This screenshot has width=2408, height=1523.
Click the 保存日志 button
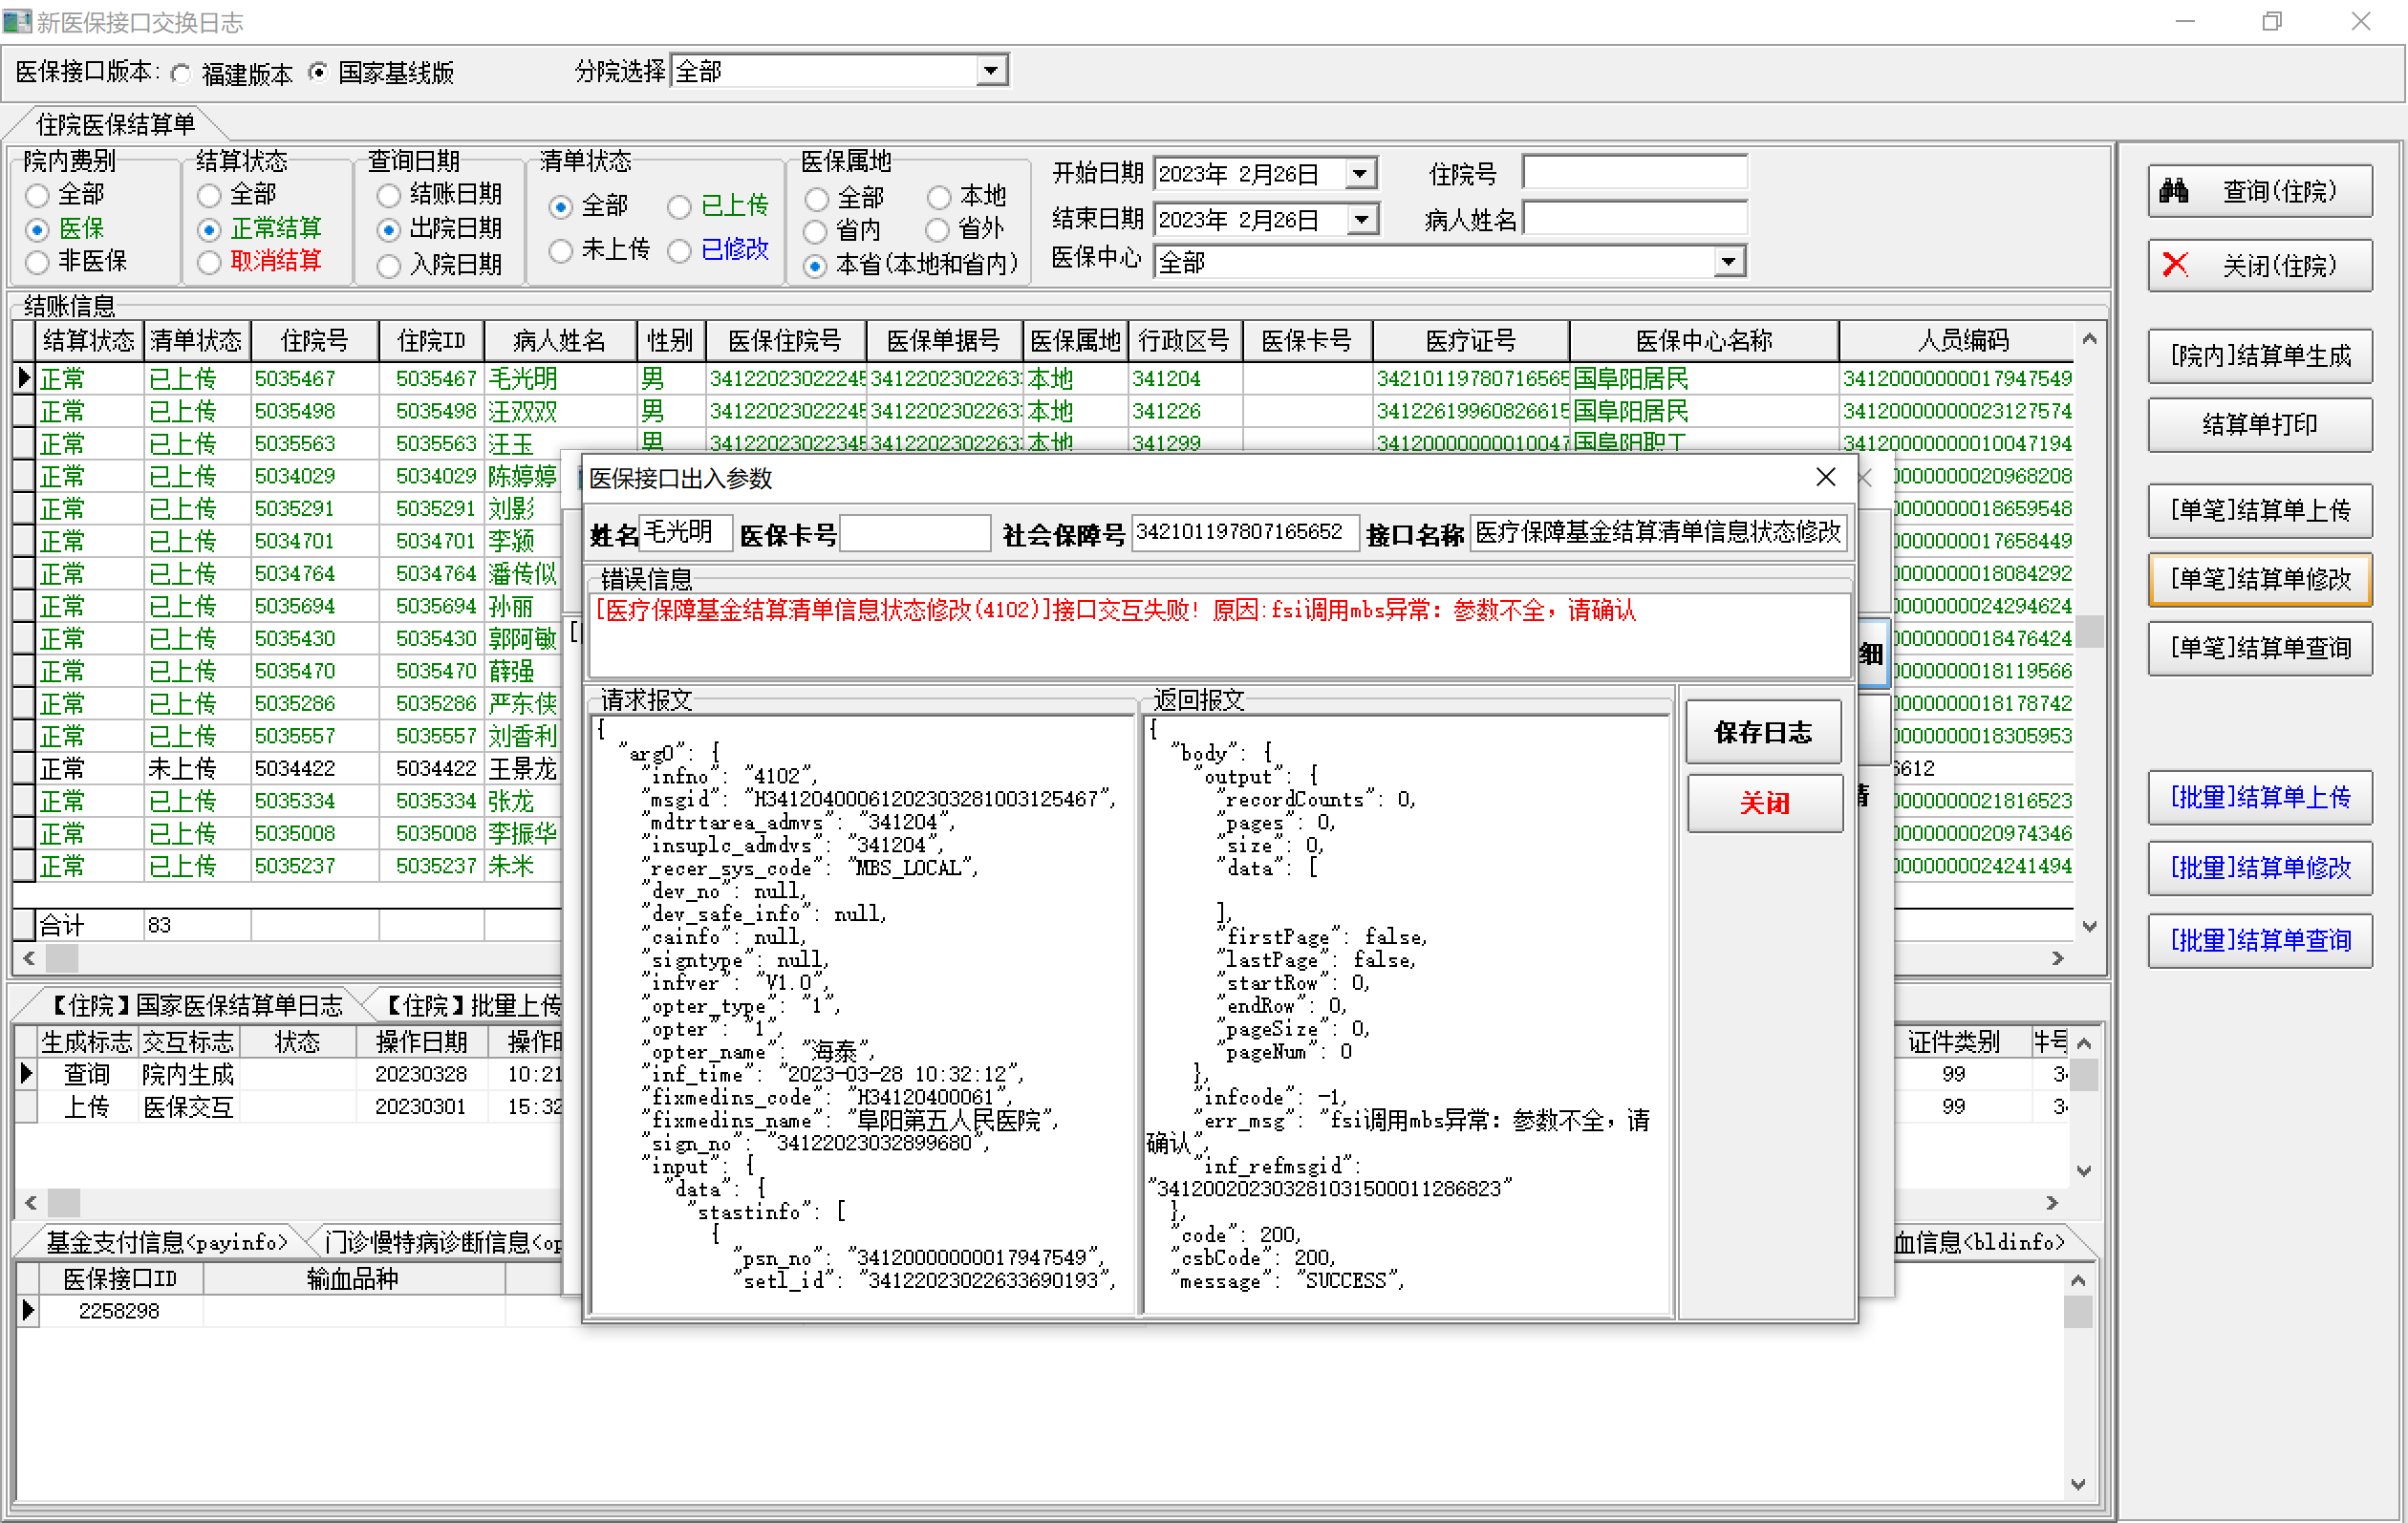point(1762,732)
